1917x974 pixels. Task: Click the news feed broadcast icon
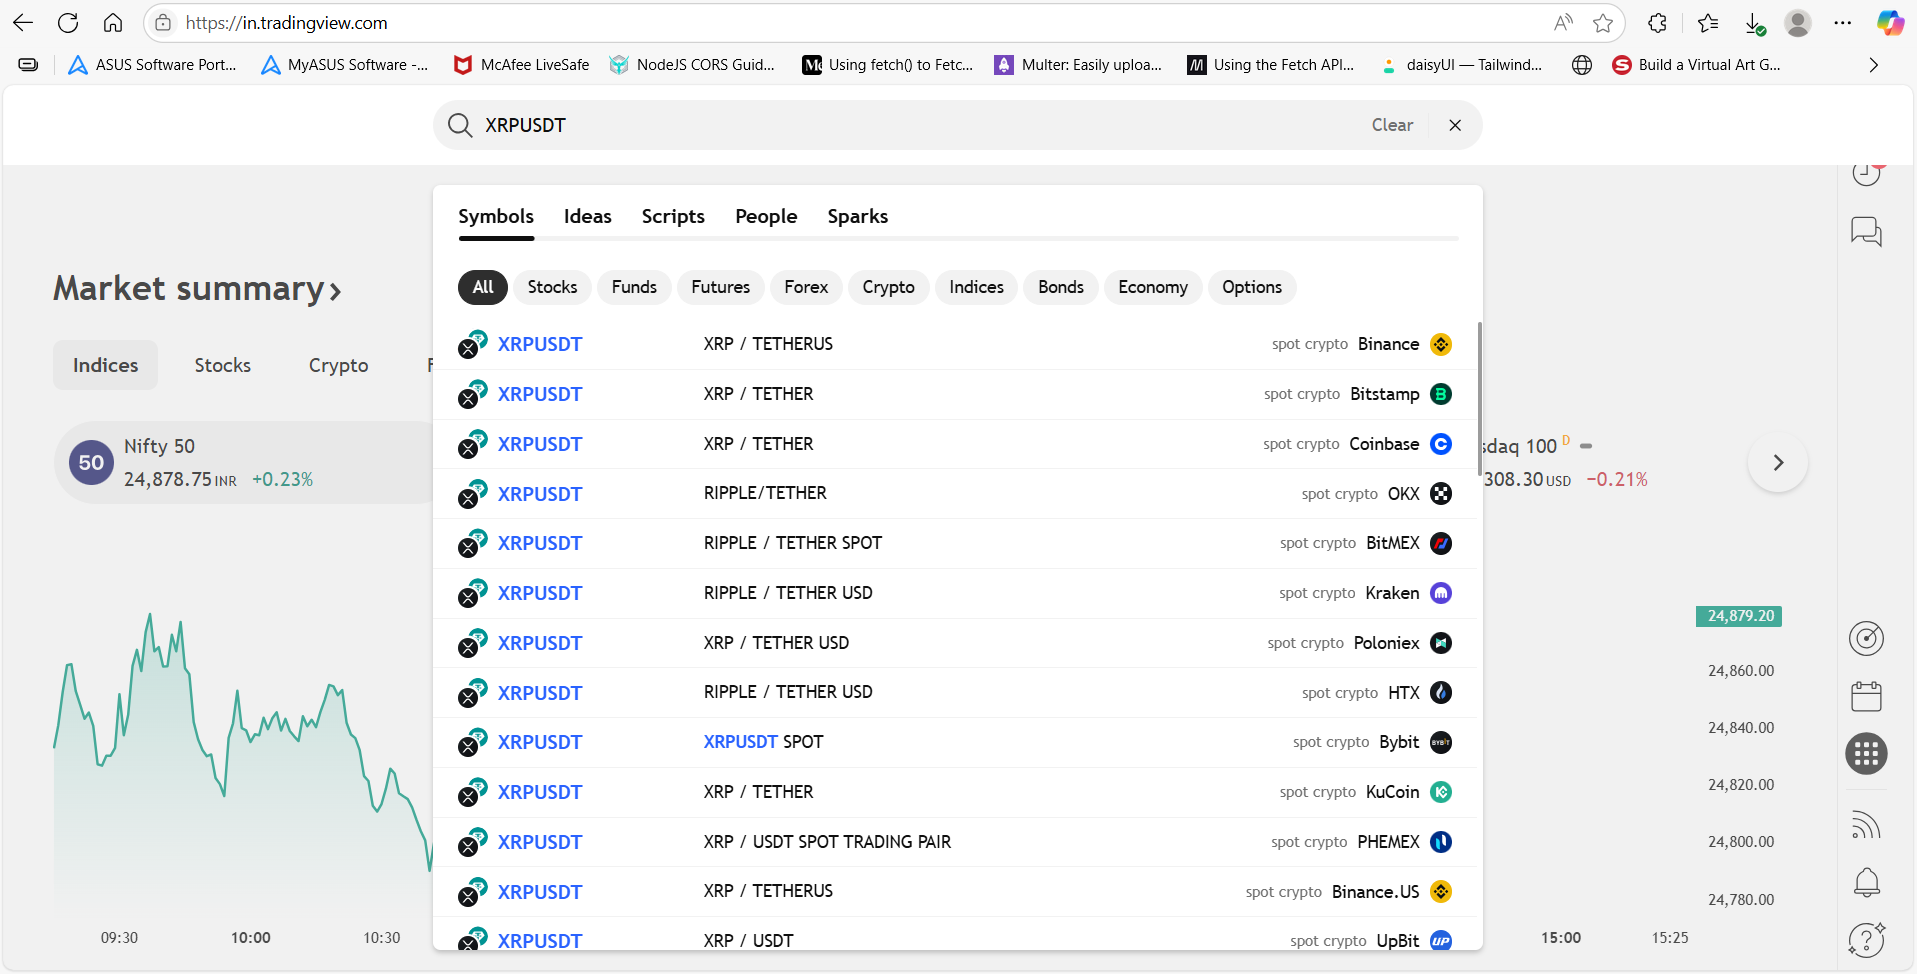coord(1866,825)
